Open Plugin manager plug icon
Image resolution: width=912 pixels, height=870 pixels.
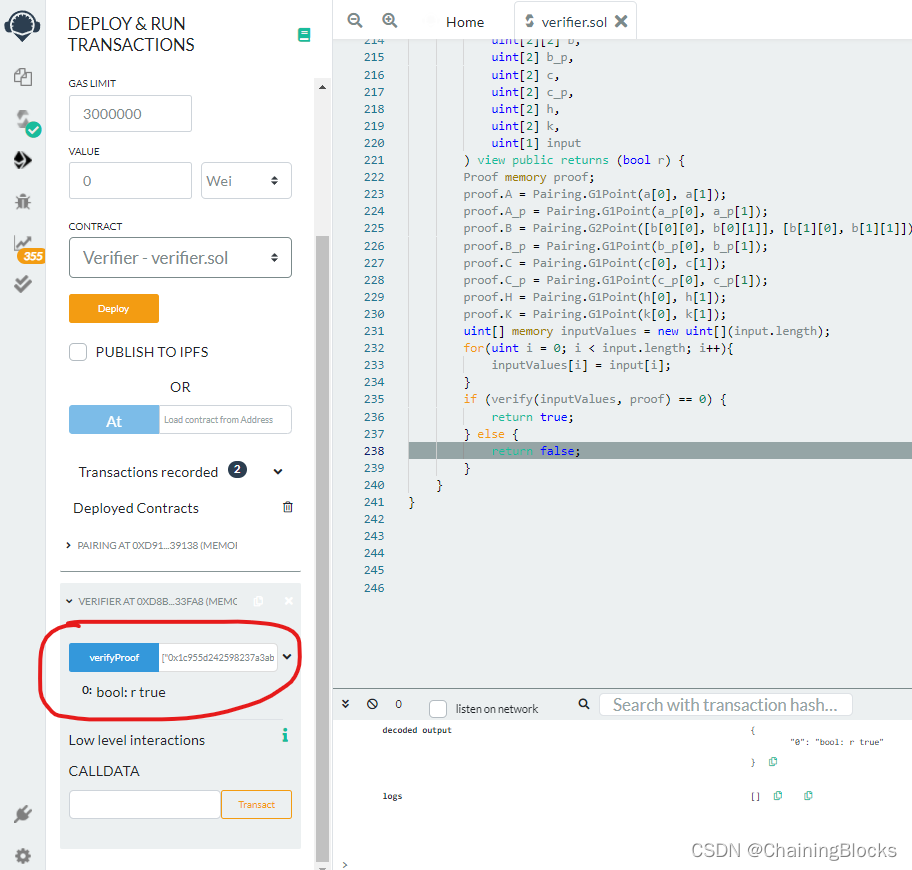23,814
